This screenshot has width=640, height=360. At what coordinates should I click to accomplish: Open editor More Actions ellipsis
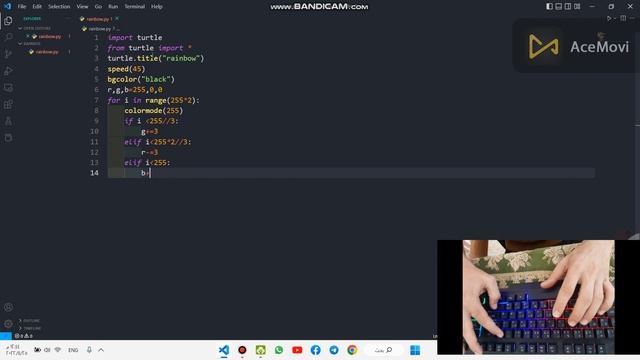point(632,18)
